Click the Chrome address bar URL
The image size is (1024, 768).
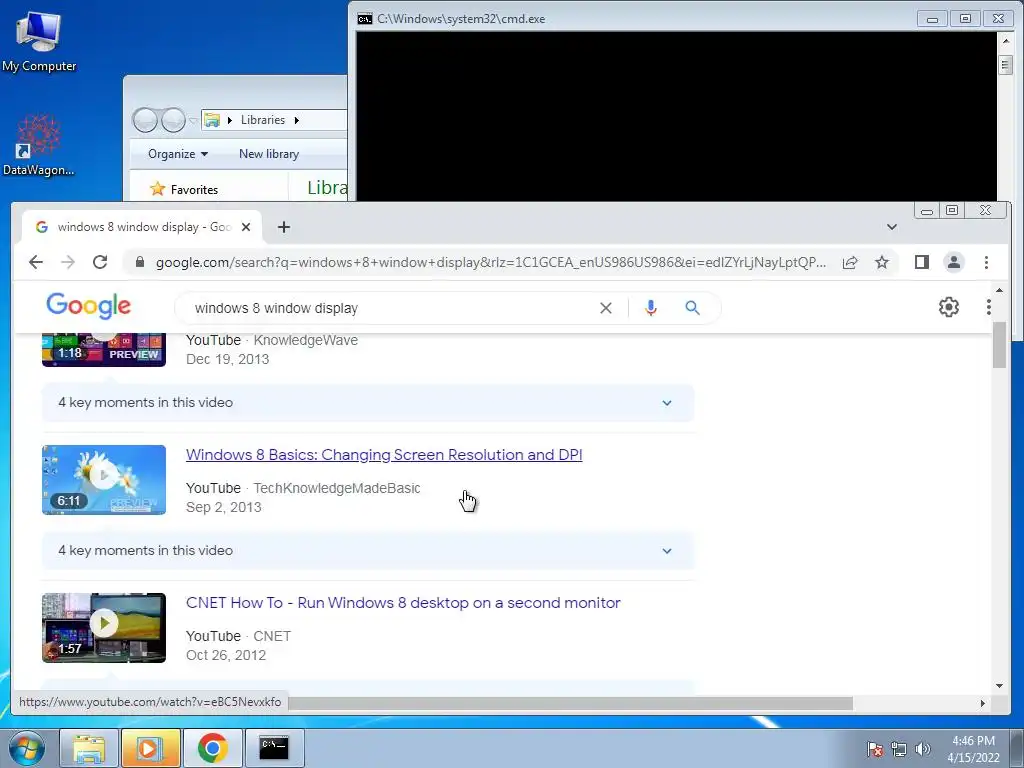(490, 263)
